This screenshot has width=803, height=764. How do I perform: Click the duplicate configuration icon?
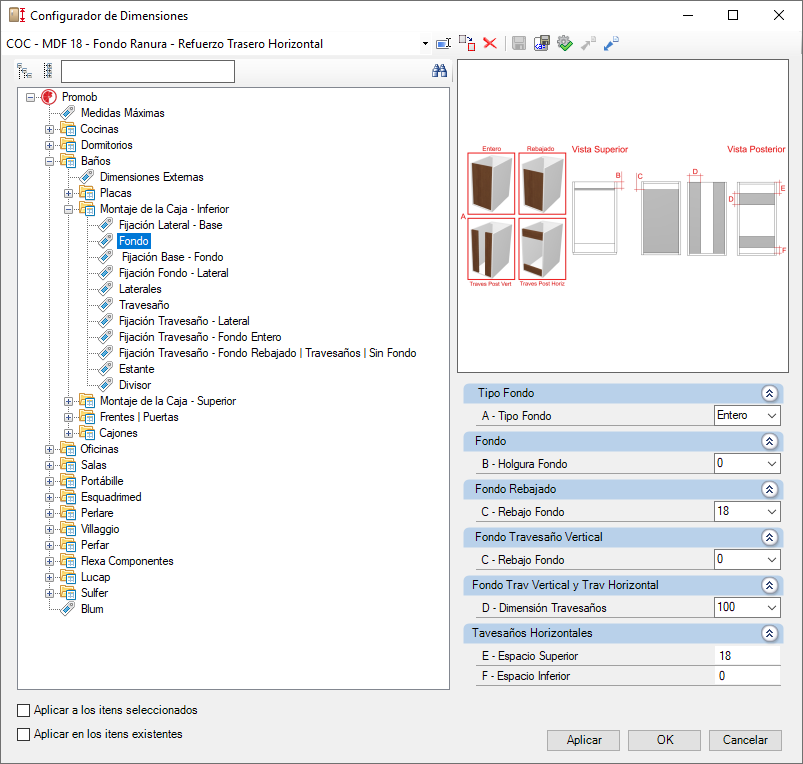(467, 43)
